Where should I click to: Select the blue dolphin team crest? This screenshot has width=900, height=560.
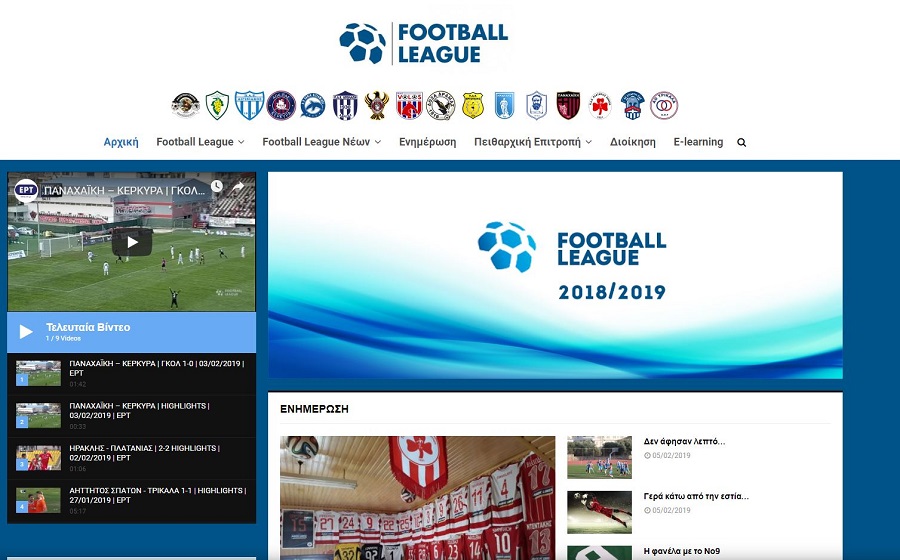tap(313, 106)
